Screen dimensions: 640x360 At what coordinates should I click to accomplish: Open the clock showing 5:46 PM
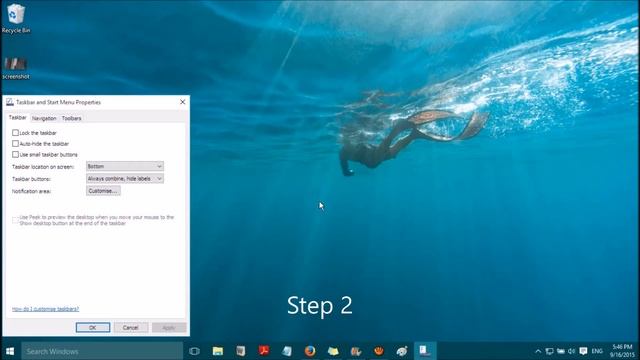(x=622, y=351)
